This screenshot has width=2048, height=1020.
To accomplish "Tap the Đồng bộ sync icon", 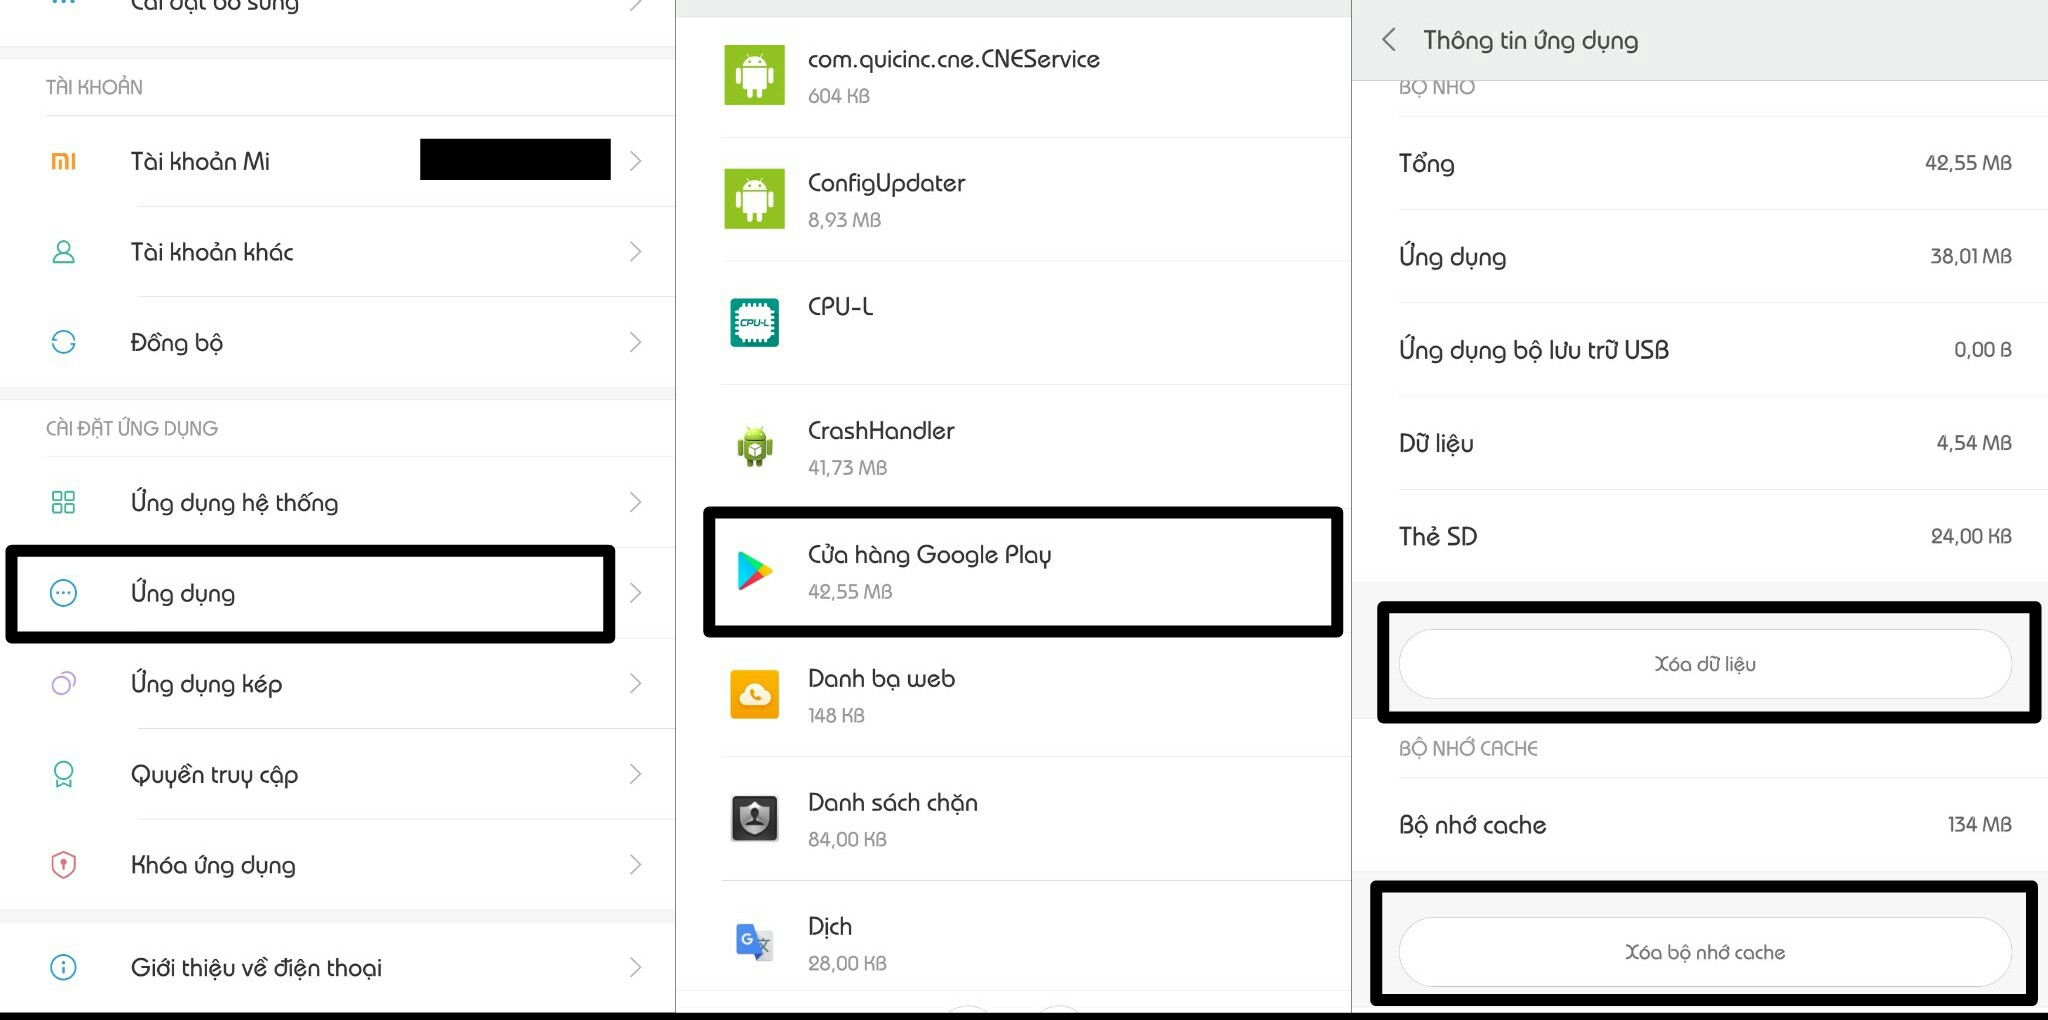I will coord(63,342).
